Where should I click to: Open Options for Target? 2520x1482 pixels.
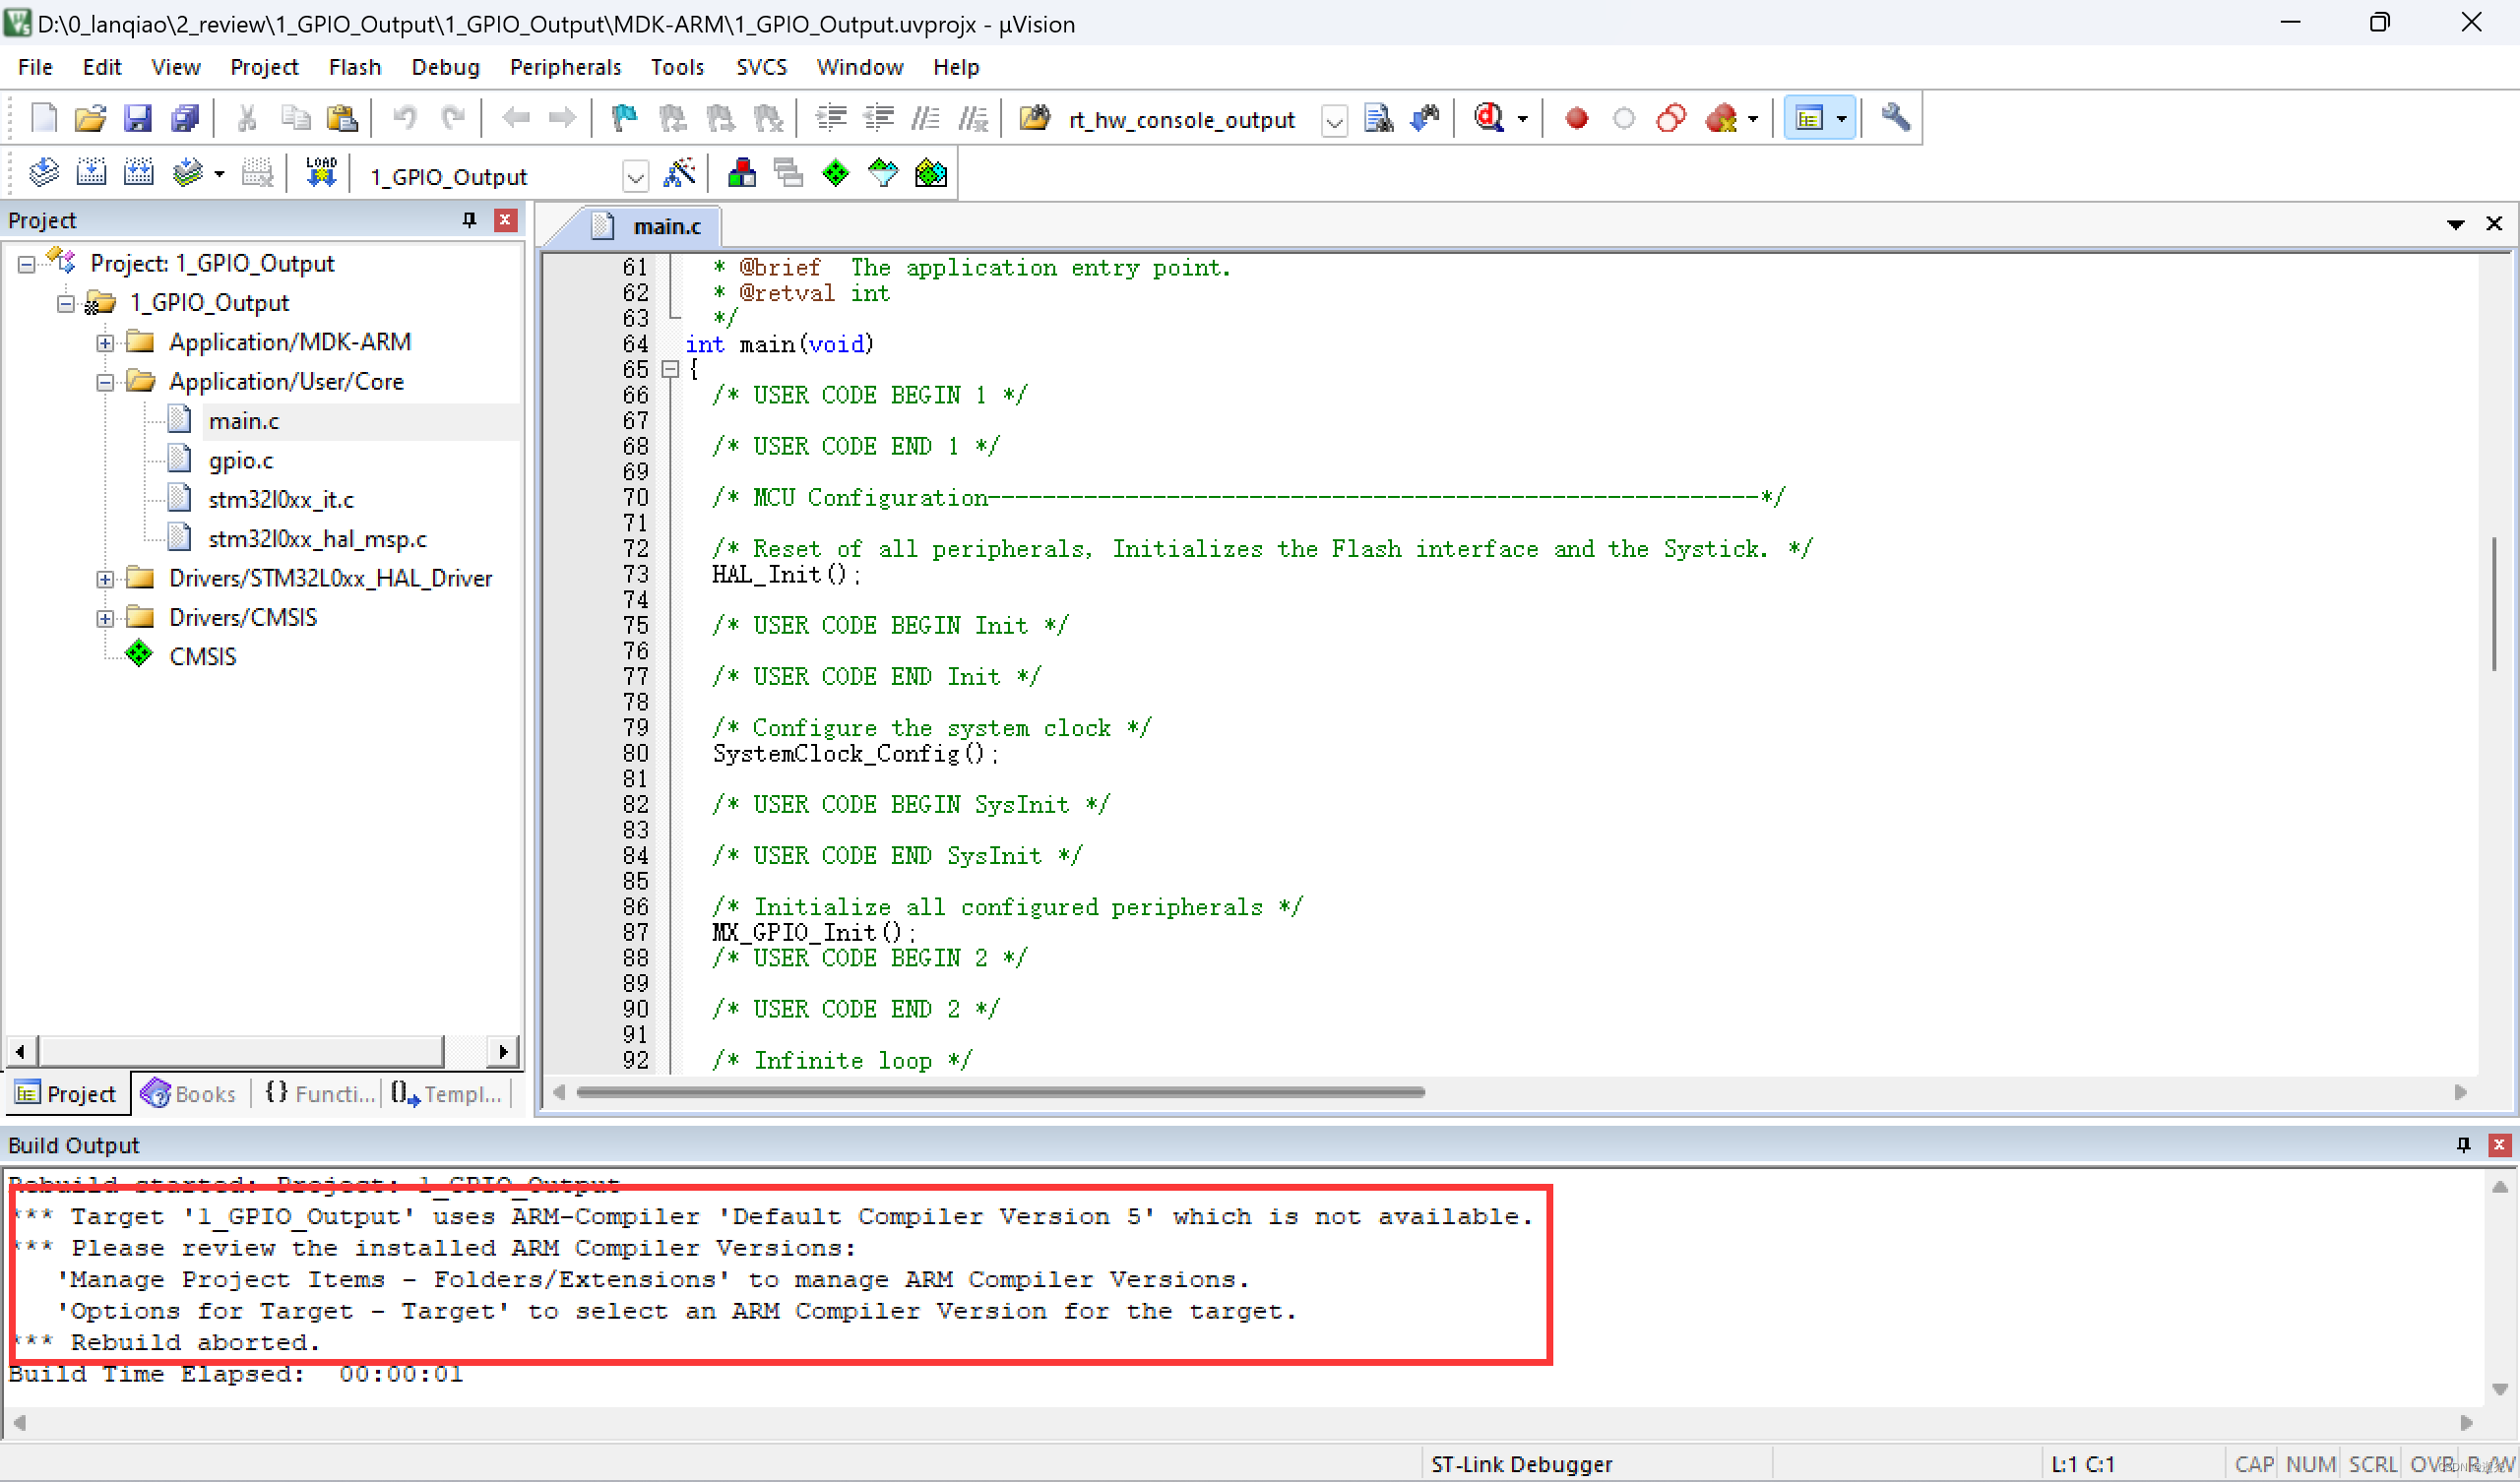680,174
